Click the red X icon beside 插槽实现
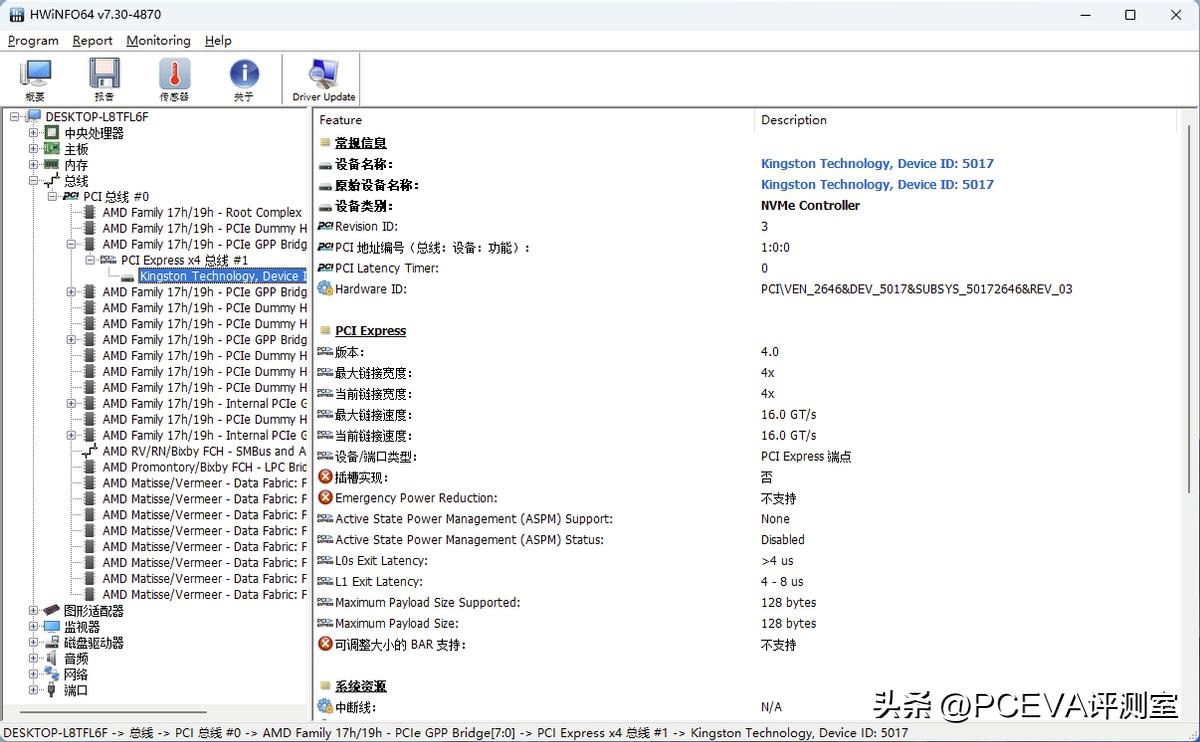 326,477
